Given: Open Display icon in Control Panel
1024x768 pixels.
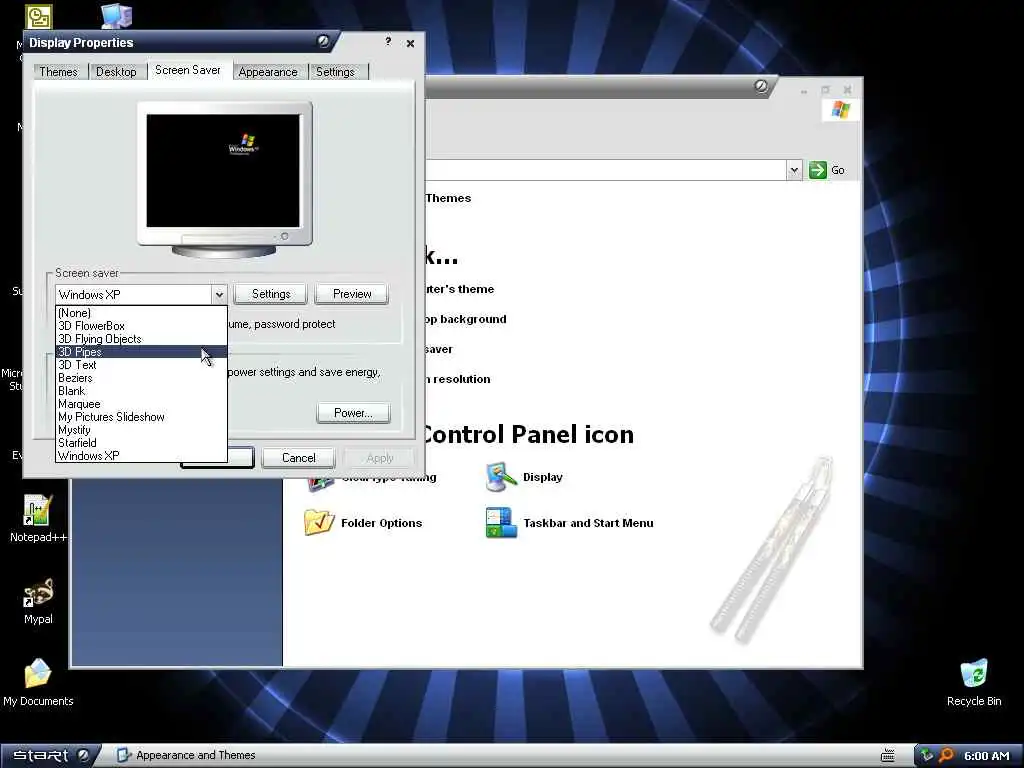Looking at the screenshot, I should pos(524,477).
